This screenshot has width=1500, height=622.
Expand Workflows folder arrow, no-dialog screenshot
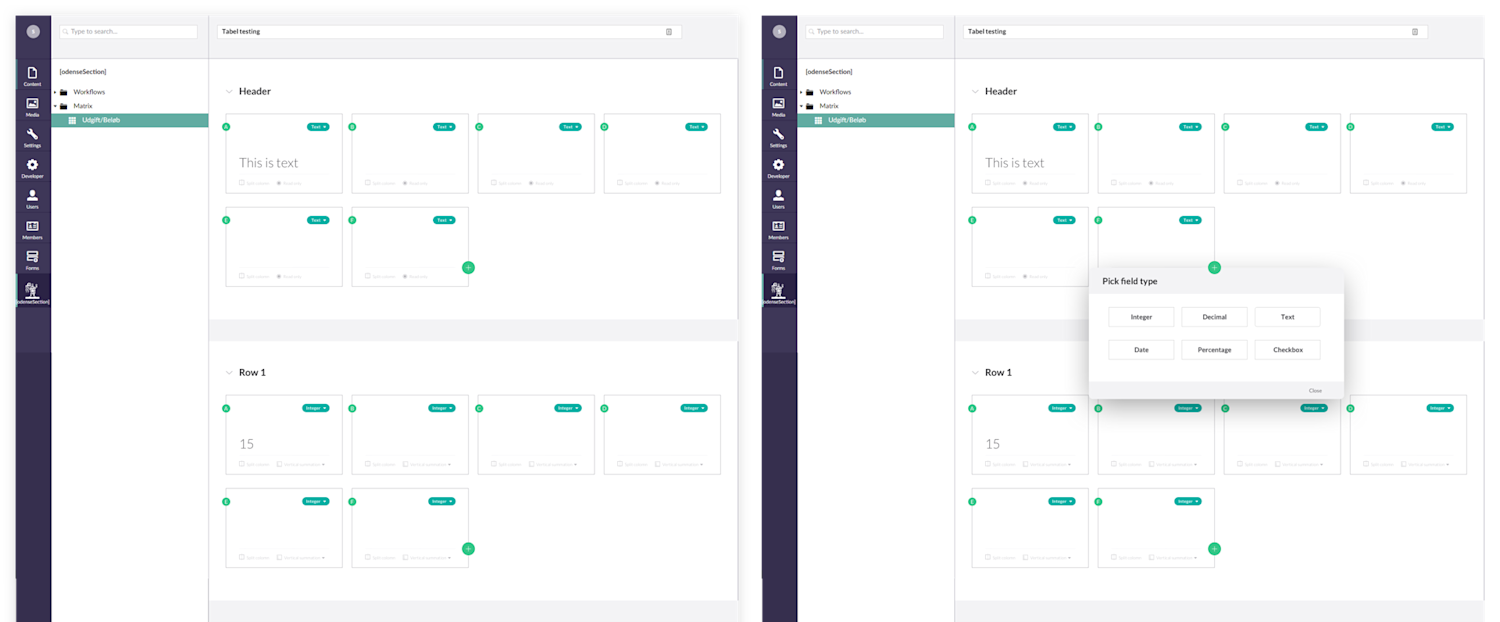click(55, 92)
